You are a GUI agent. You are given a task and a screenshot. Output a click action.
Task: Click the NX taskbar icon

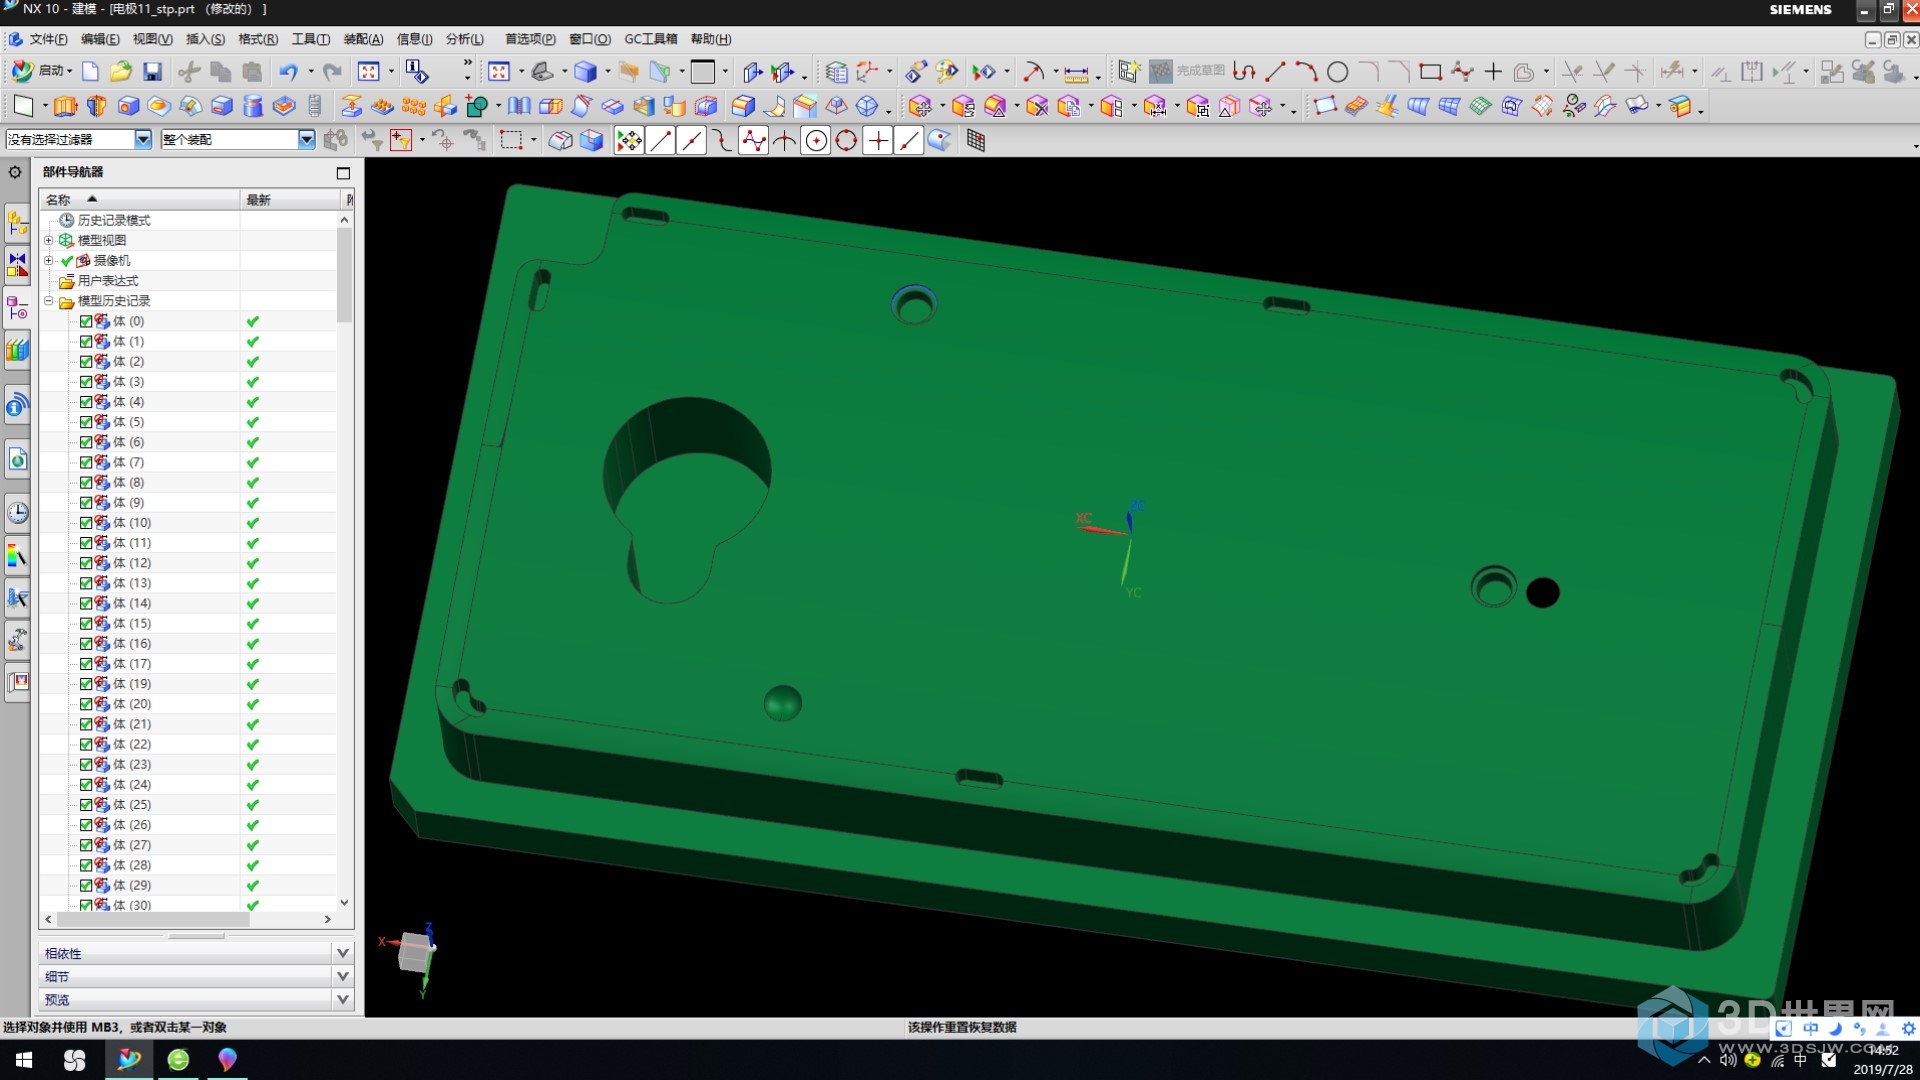(129, 1060)
